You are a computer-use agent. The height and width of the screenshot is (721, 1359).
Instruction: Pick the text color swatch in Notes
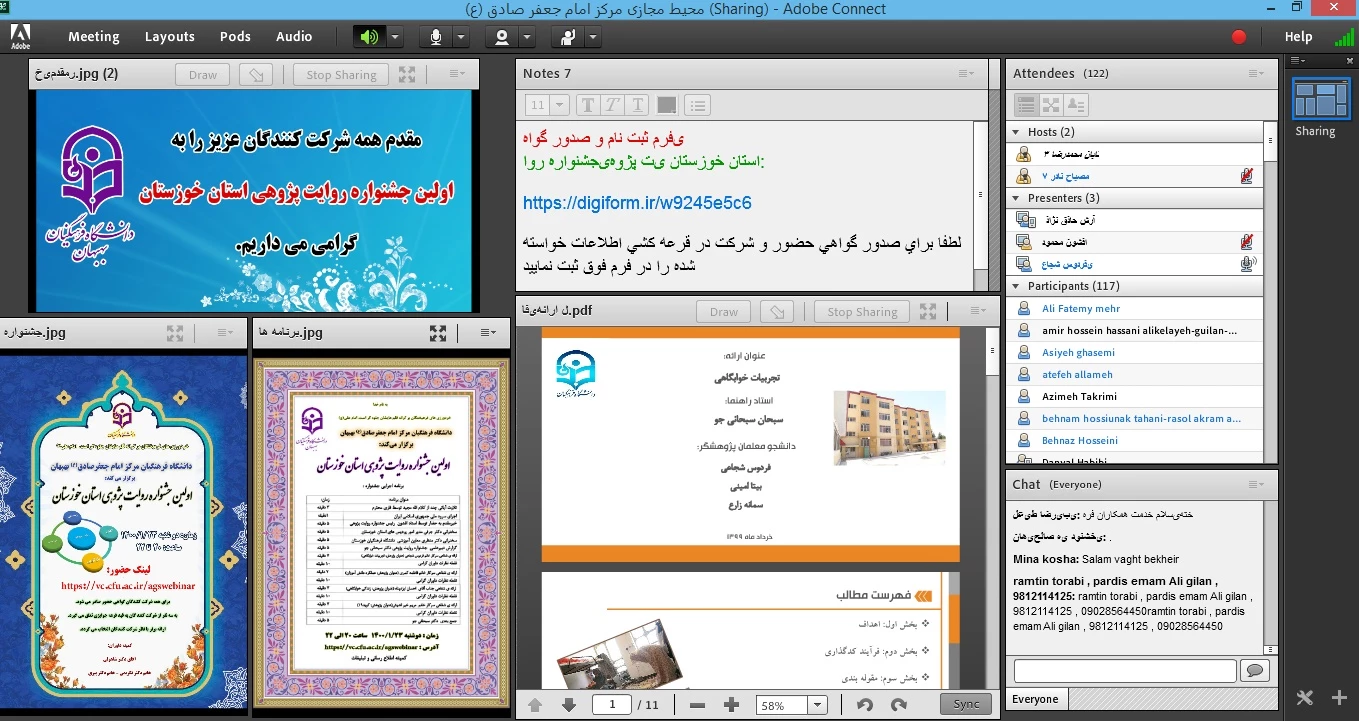(667, 105)
